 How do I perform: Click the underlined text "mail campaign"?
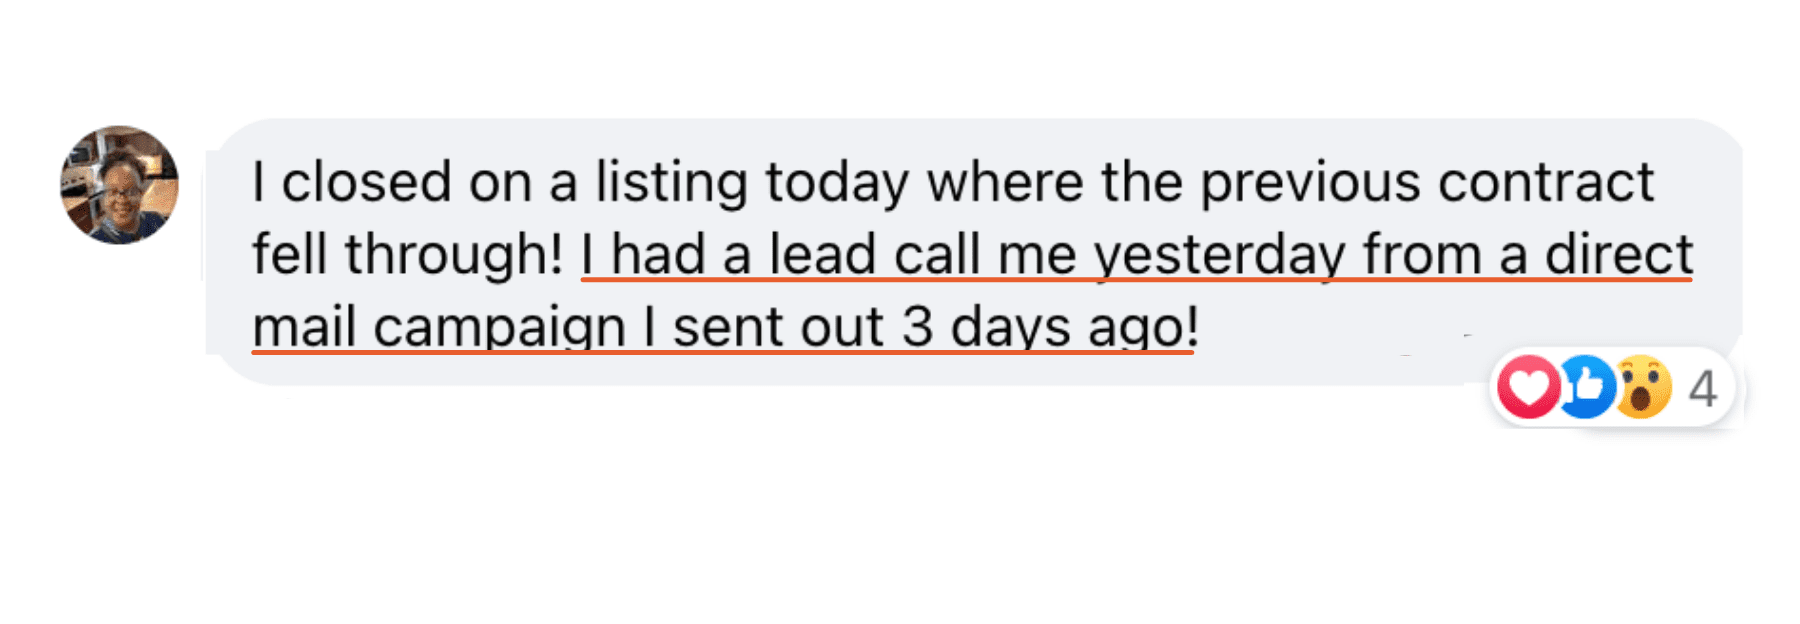pyautogui.click(x=439, y=328)
